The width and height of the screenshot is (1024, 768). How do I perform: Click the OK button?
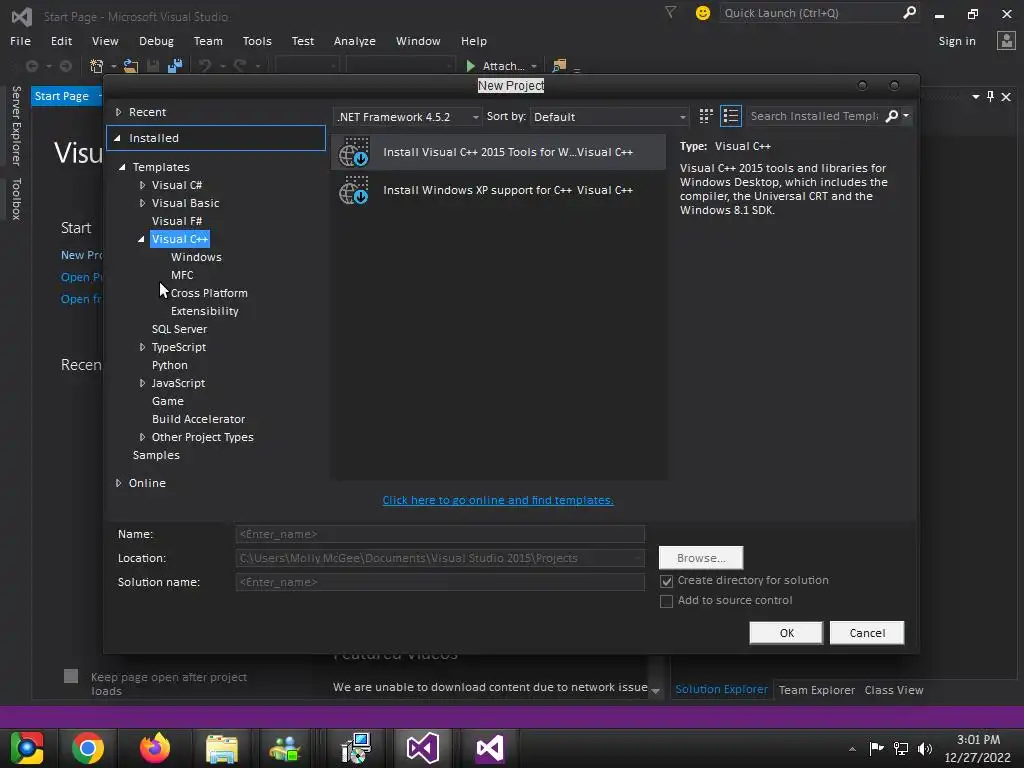(786, 633)
